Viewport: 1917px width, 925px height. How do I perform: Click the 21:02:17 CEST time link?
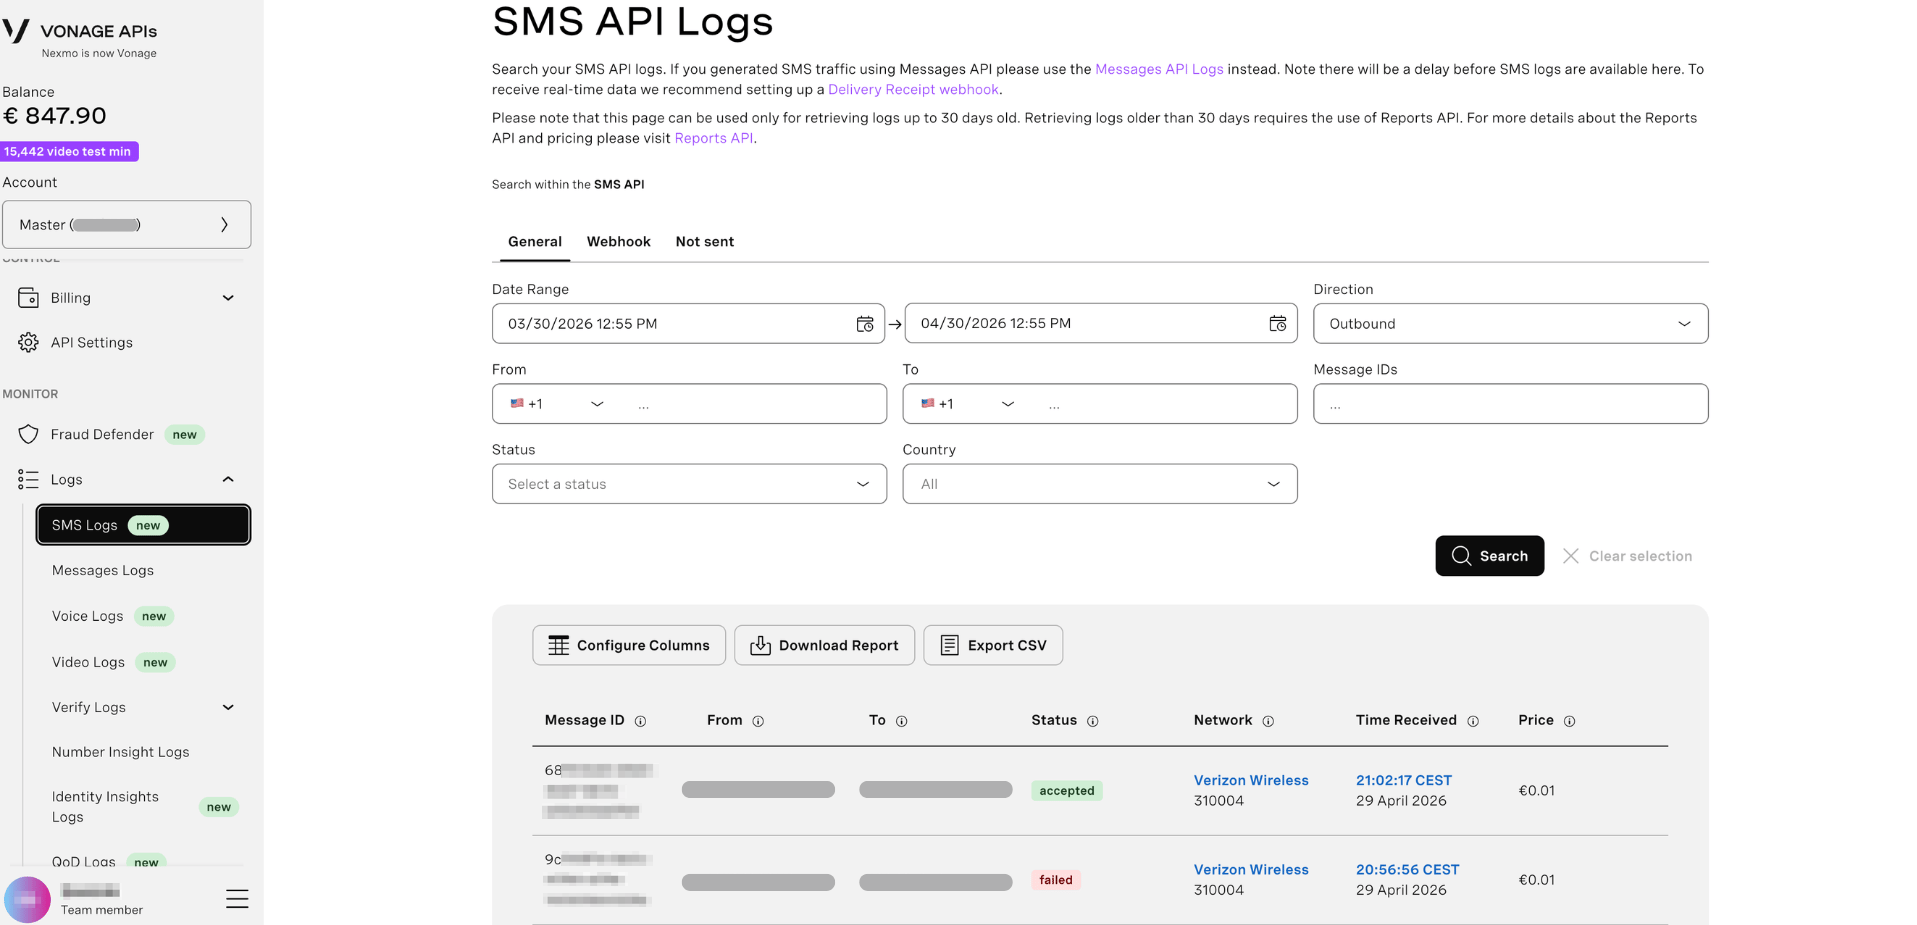tap(1403, 781)
